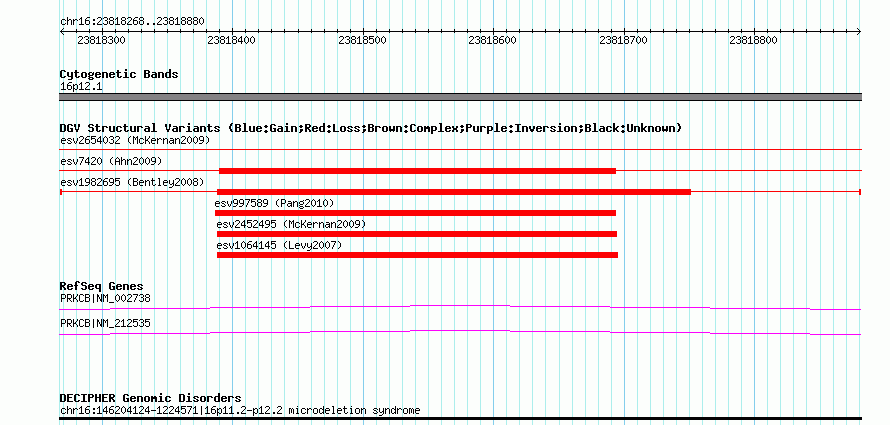
Task: Select the RefSeq Genes track heading
Action: click(102, 286)
